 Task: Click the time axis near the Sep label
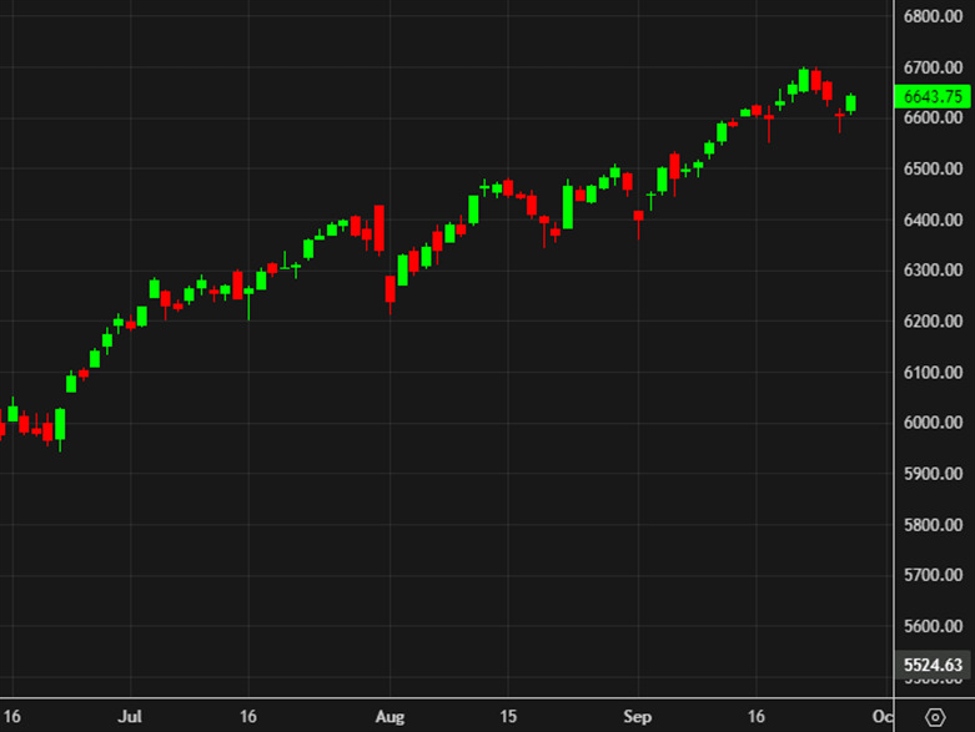pyautogui.click(x=637, y=717)
